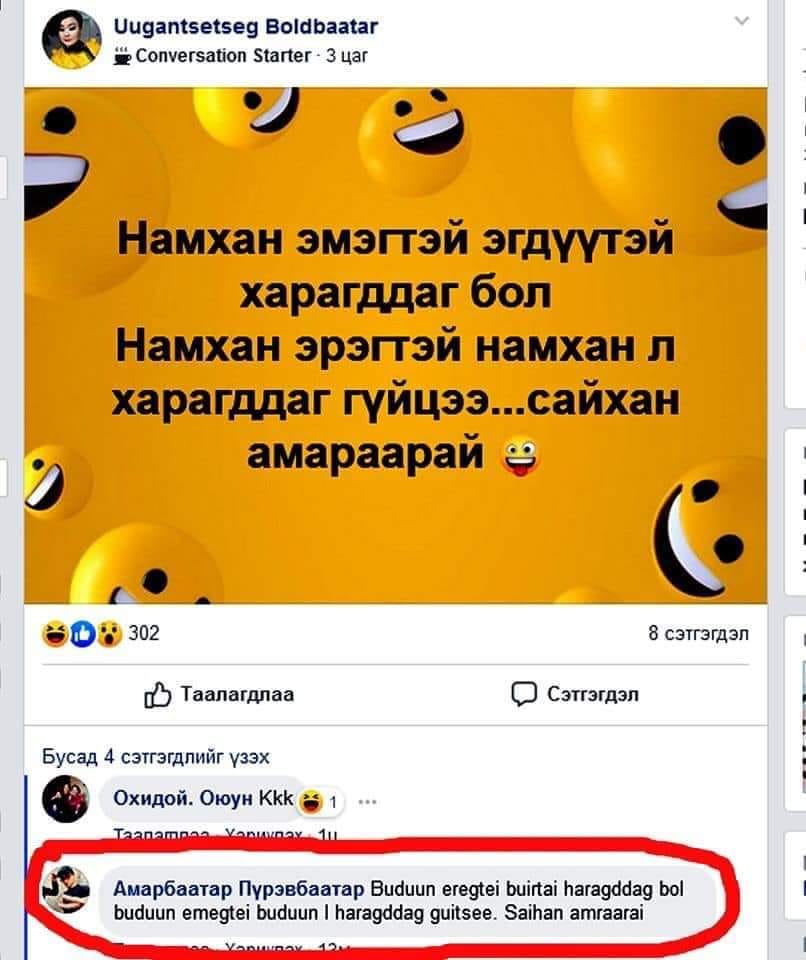Image resolution: width=806 pixels, height=960 pixels.
Task: Open Uugantsetseg Boldbaatar's profile picture
Action: (71, 39)
